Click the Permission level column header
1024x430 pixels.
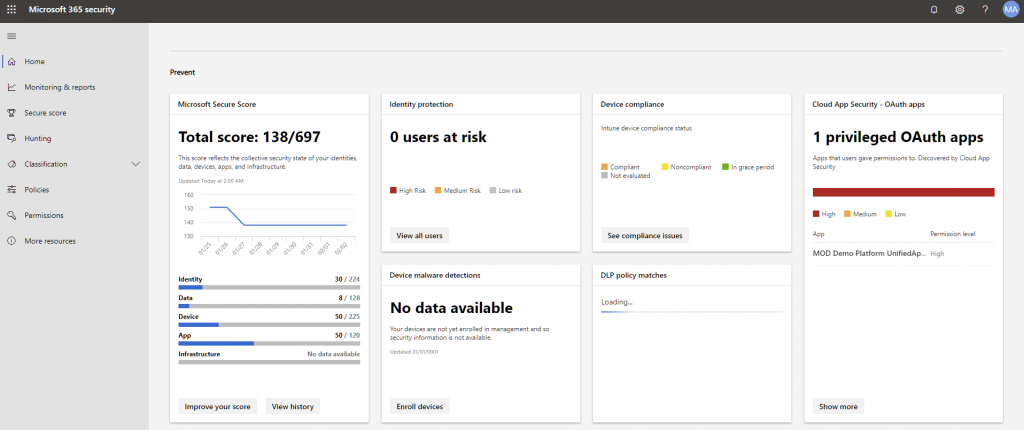pos(953,234)
